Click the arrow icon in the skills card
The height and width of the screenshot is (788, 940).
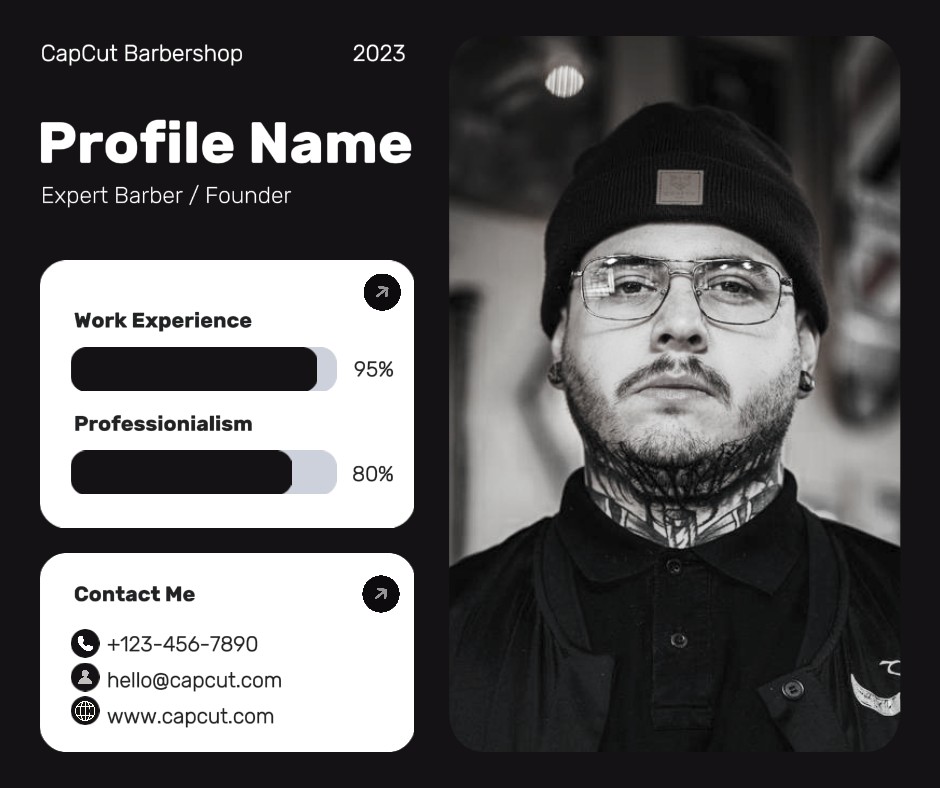[x=382, y=292]
